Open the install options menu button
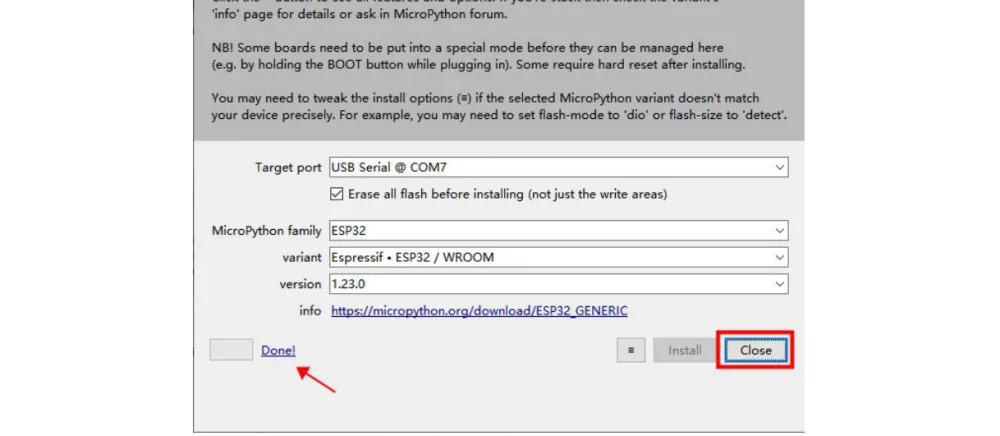Screen dimensions: 1000x436 coord(631,350)
